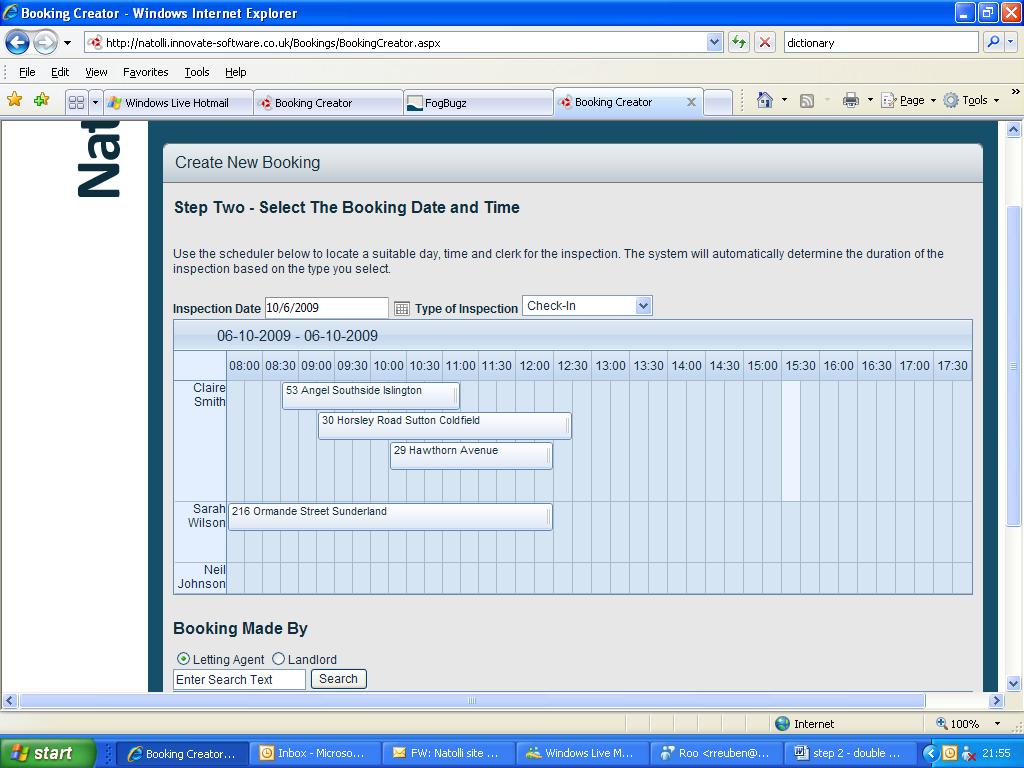
Task: Click the RSS feeds icon
Action: pos(807,101)
